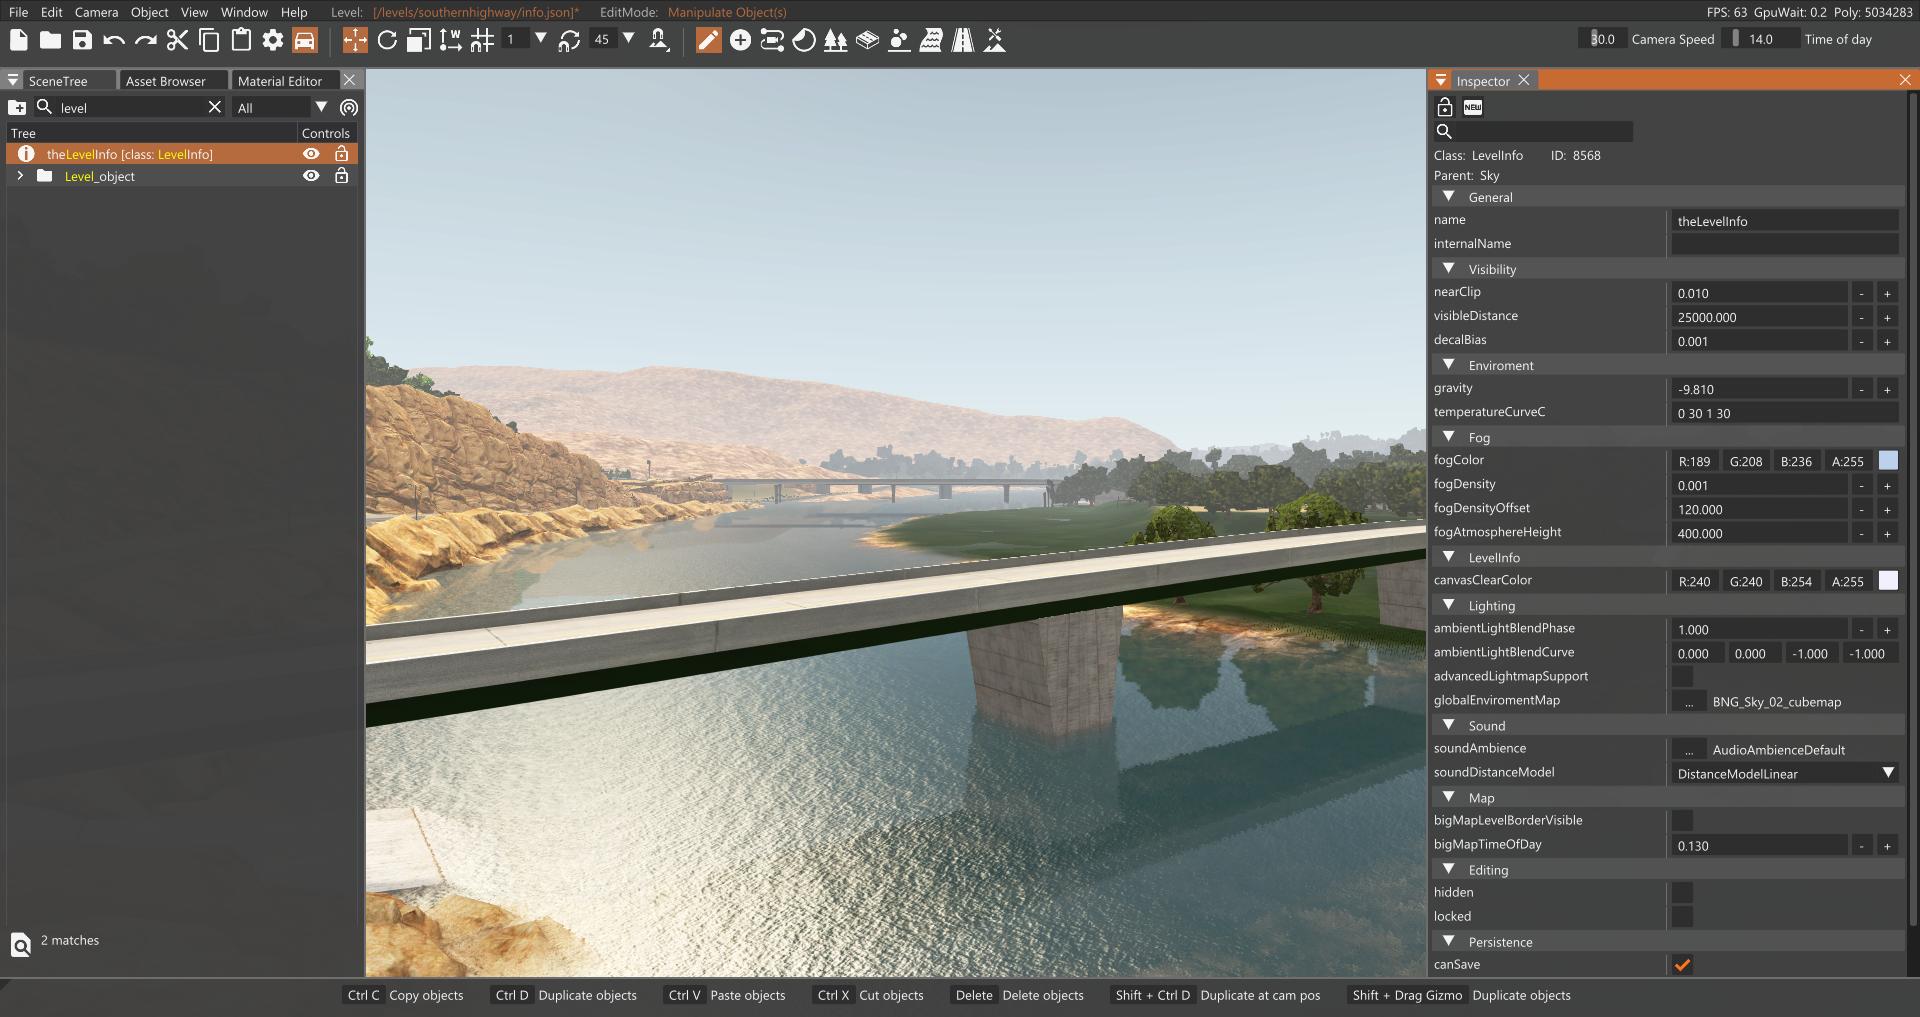Open the Terrain tools (mountain icon)
This screenshot has width=1920, height=1017.
pyautogui.click(x=995, y=40)
